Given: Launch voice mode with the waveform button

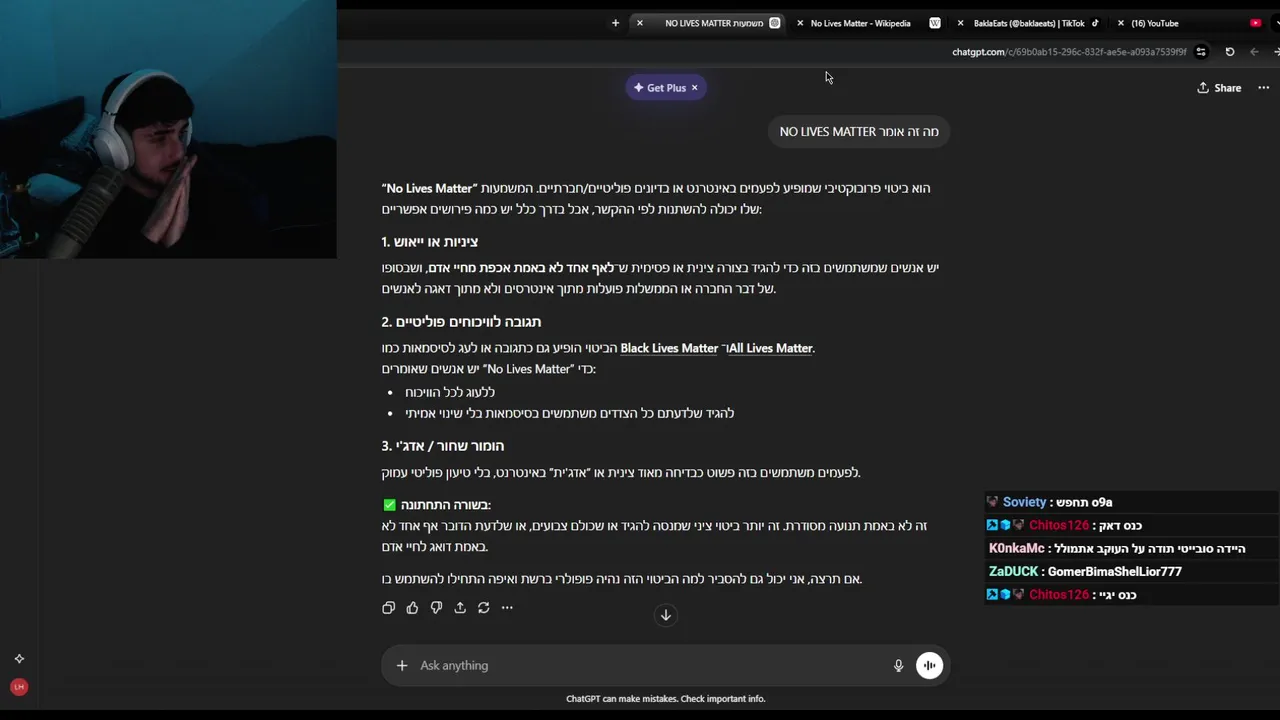Looking at the screenshot, I should [929, 665].
